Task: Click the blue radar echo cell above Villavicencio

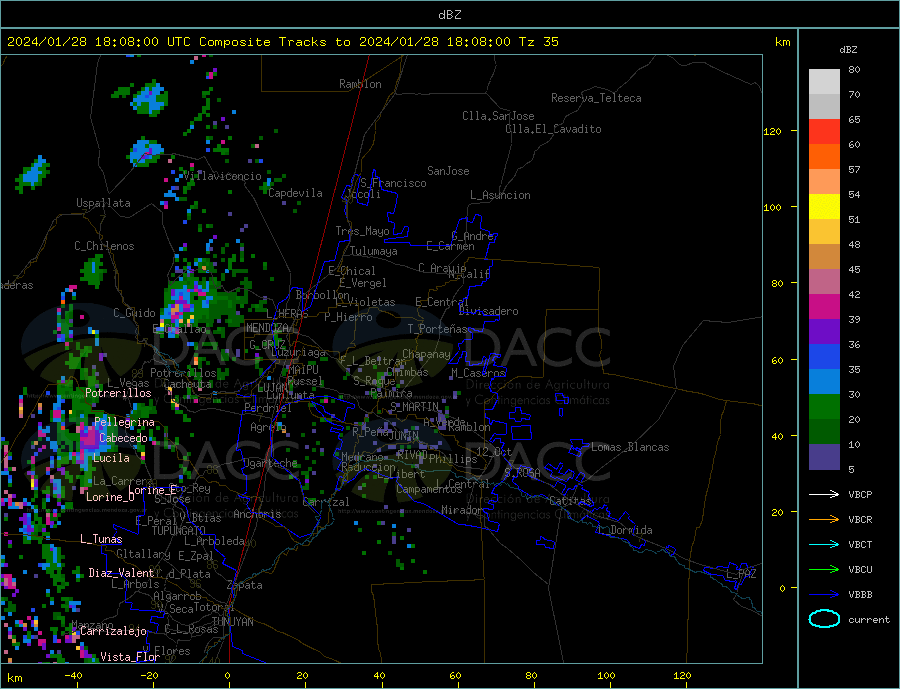Action: pos(146,153)
